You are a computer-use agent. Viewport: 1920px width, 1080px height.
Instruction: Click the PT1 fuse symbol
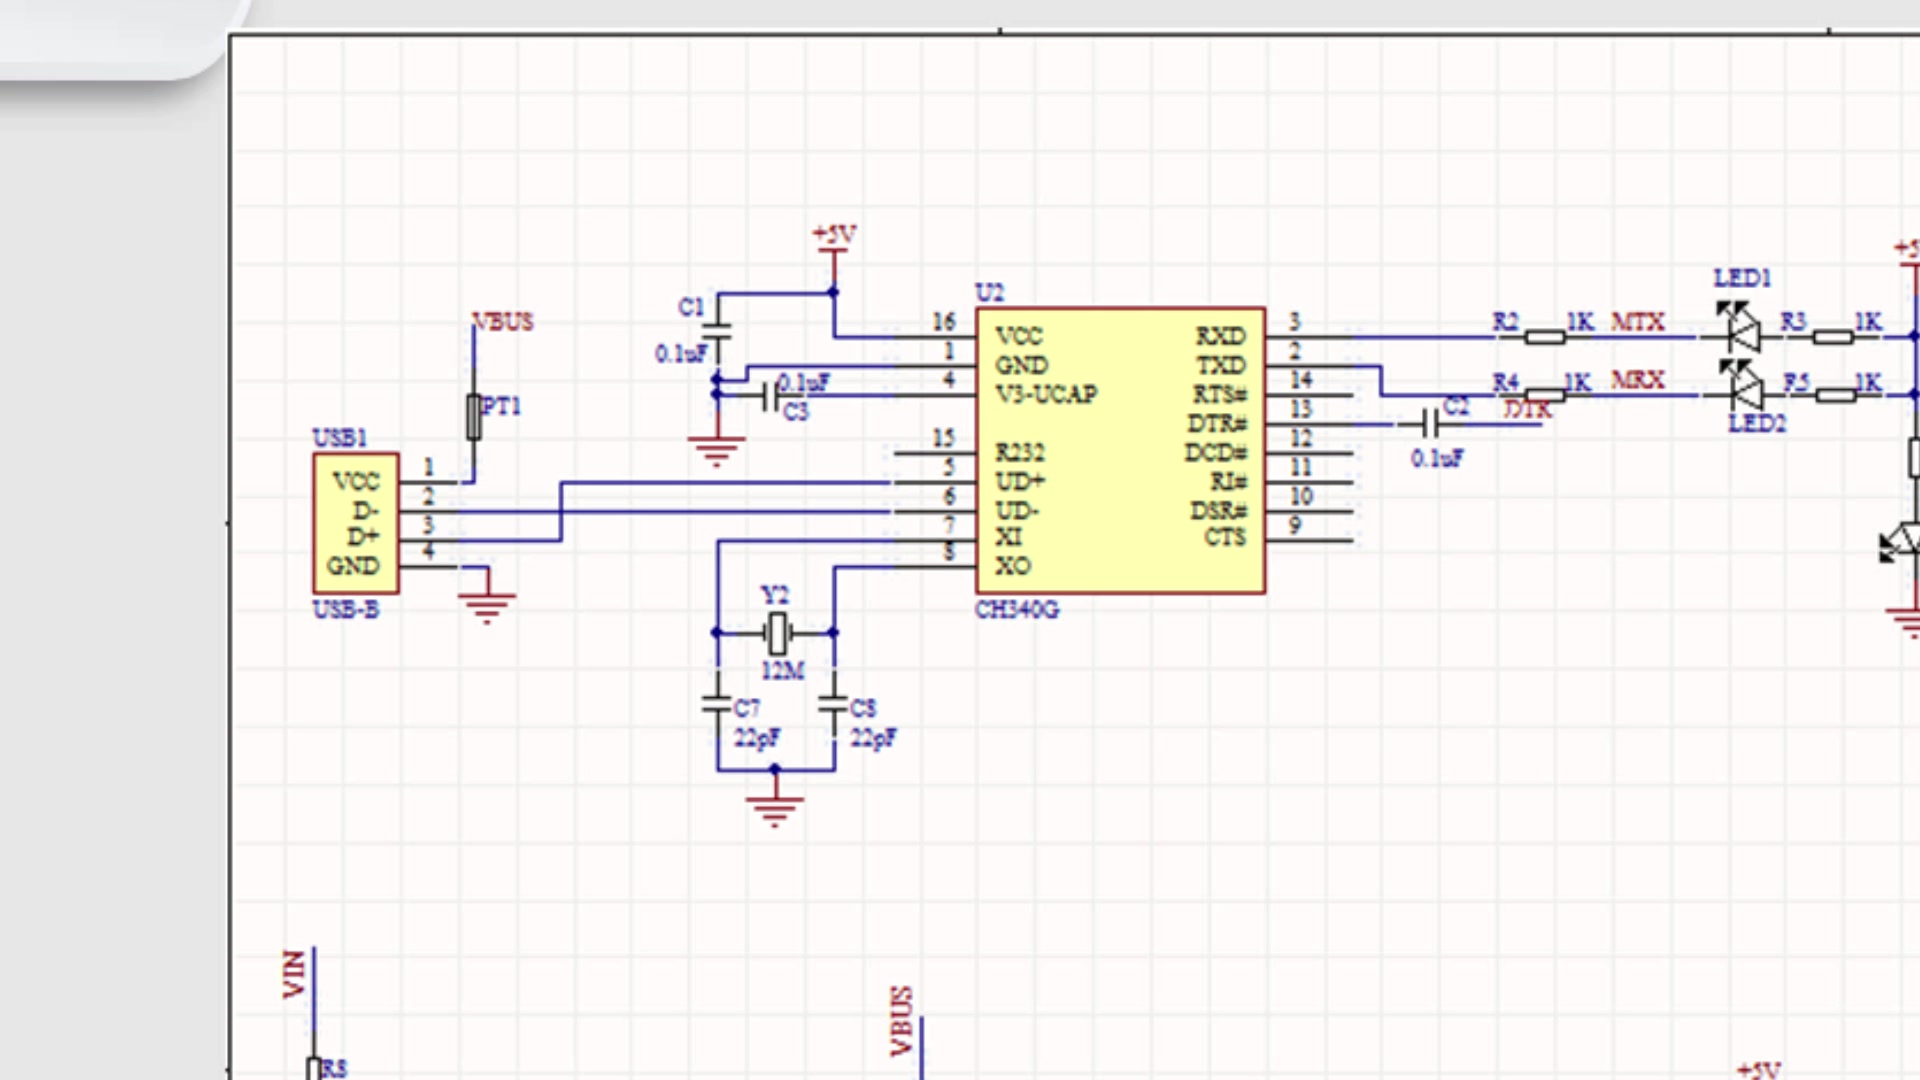click(x=474, y=417)
